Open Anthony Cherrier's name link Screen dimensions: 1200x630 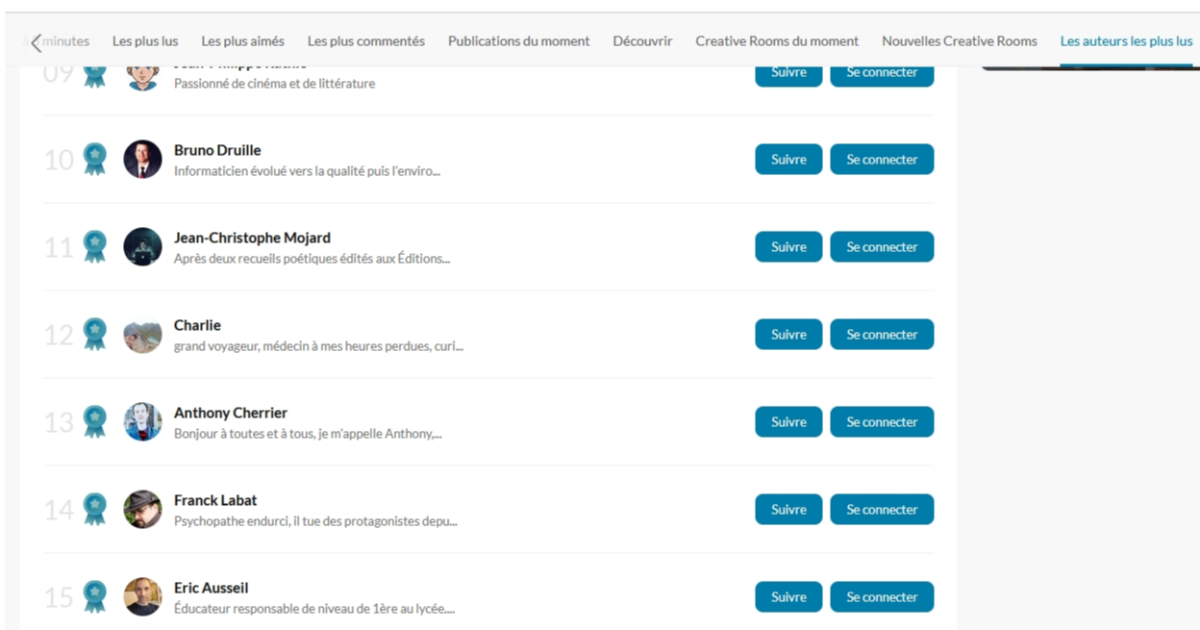pyautogui.click(x=230, y=413)
